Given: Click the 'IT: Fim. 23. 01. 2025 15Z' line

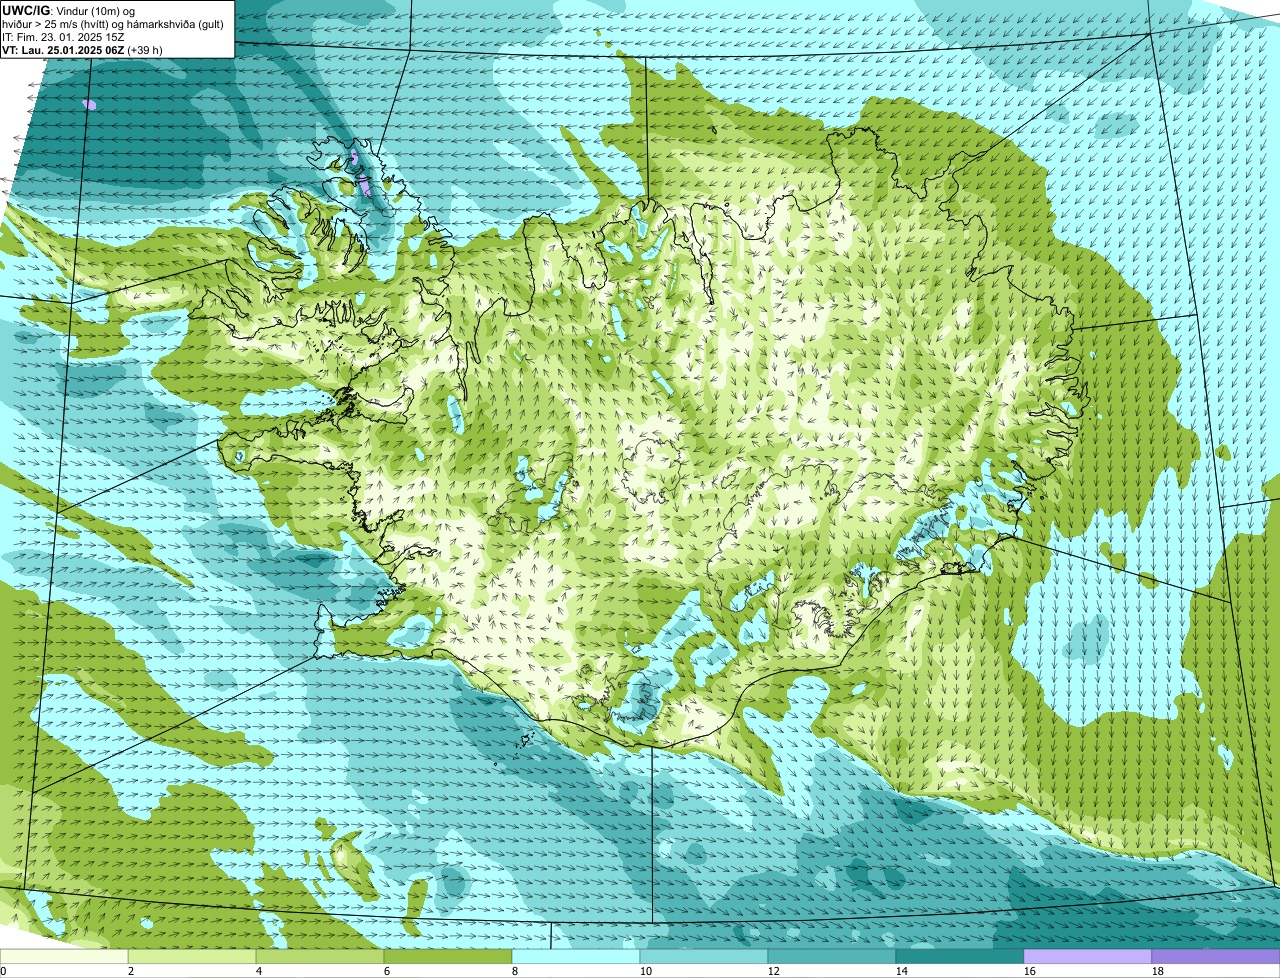Looking at the screenshot, I should pos(63,36).
